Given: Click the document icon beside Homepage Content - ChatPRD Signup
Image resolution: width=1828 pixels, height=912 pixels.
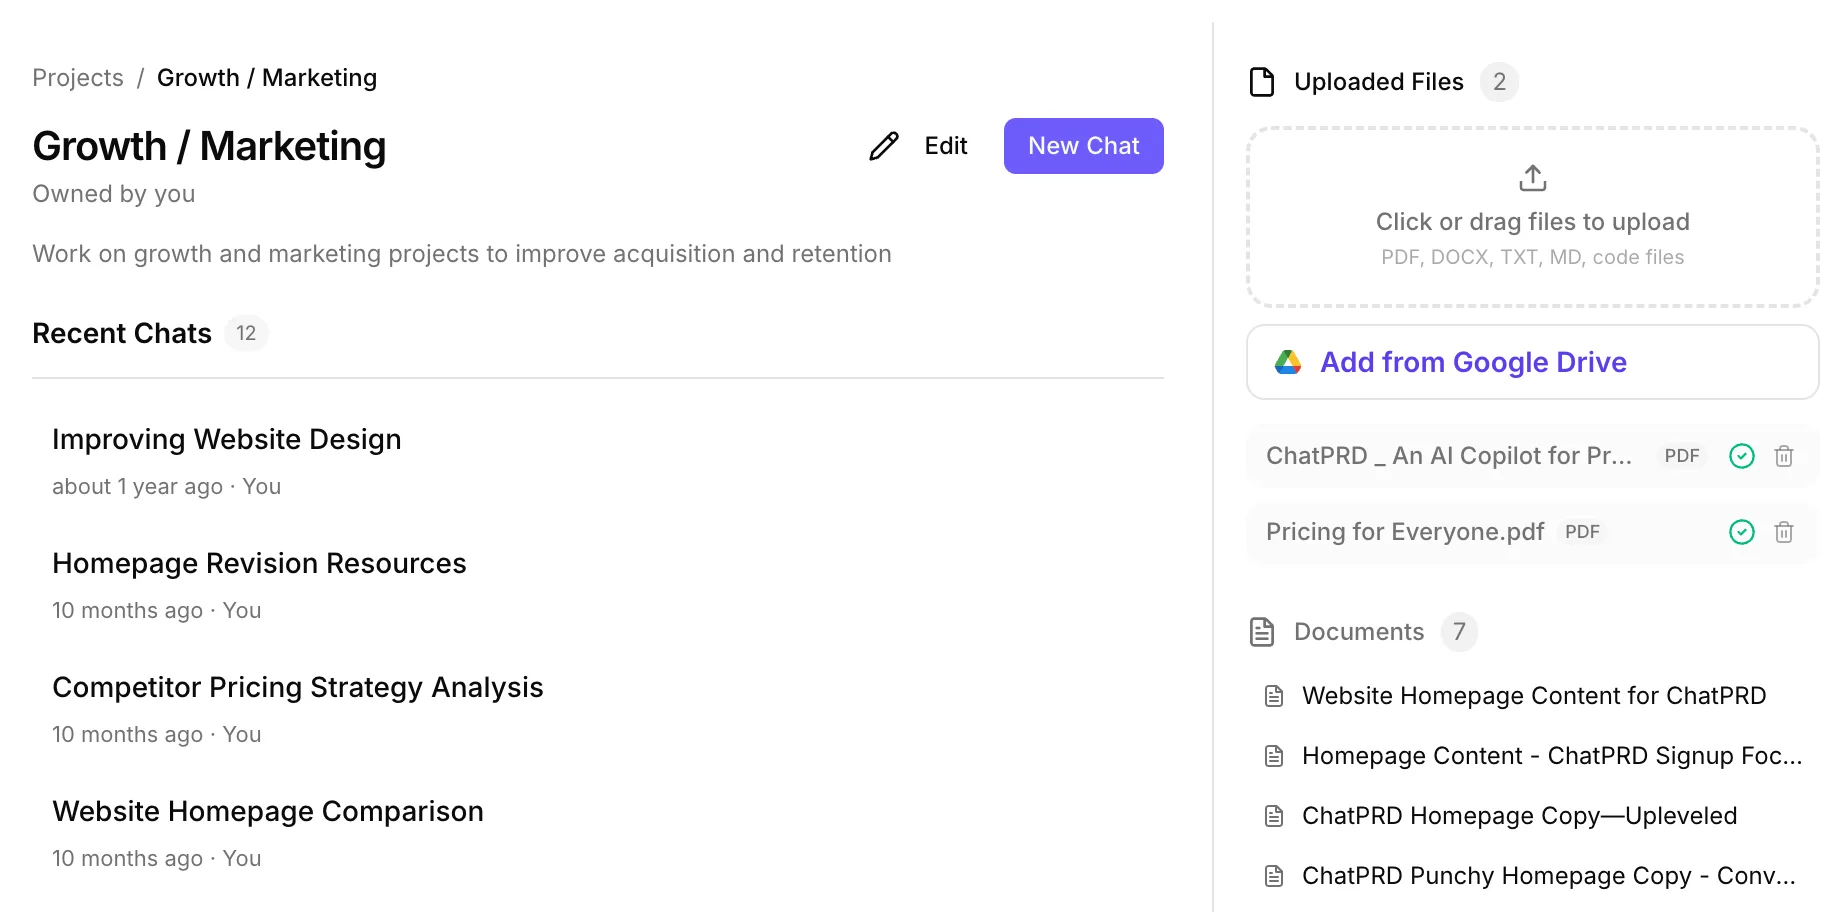Looking at the screenshot, I should (1273, 756).
